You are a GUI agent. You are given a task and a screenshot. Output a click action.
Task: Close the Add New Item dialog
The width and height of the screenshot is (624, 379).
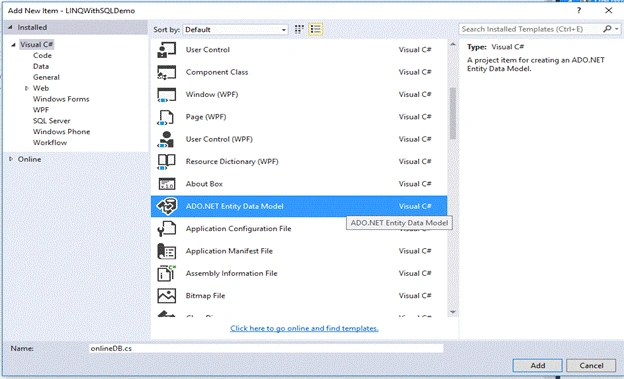coord(608,11)
